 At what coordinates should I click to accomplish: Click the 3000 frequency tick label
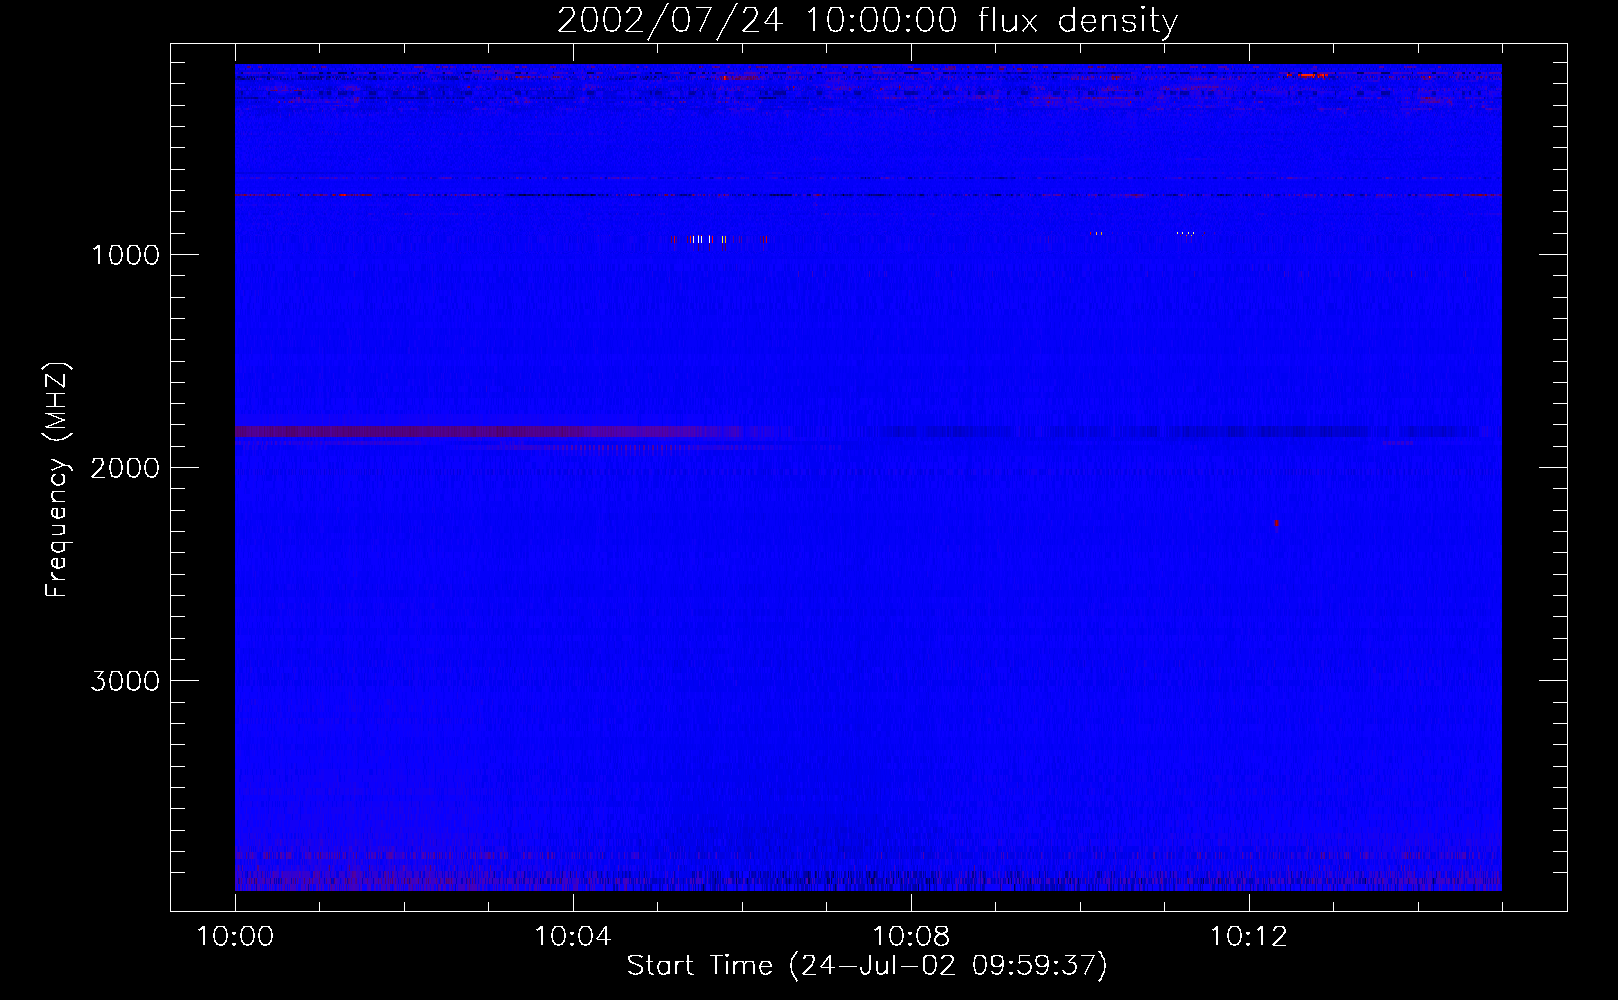pos(125,681)
